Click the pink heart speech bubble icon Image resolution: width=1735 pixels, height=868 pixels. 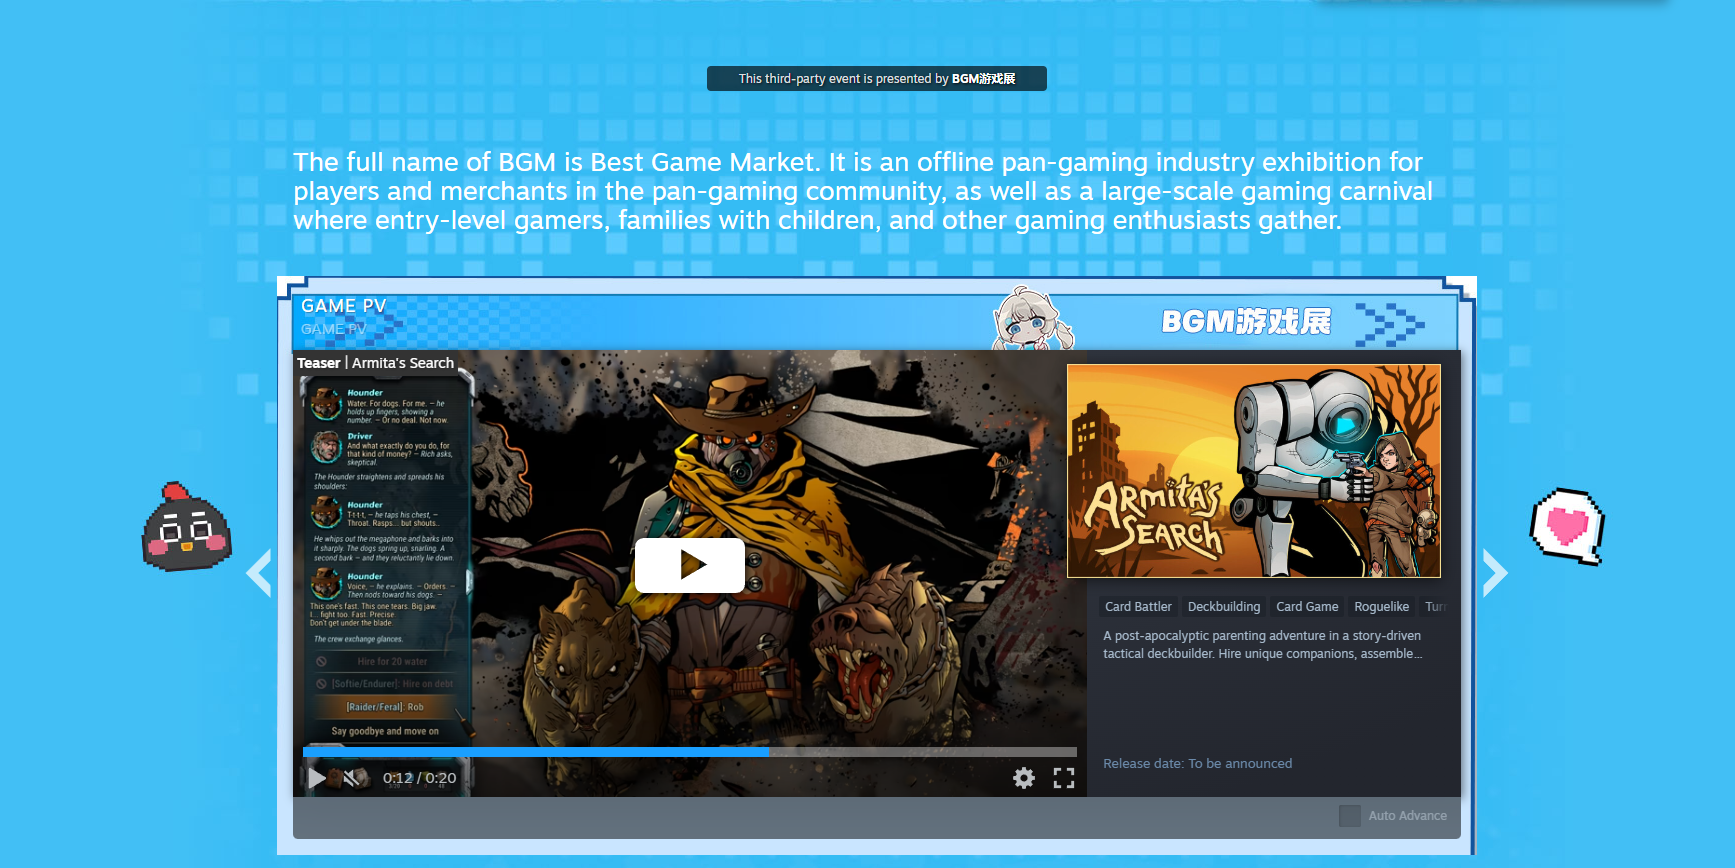[x=1566, y=526]
